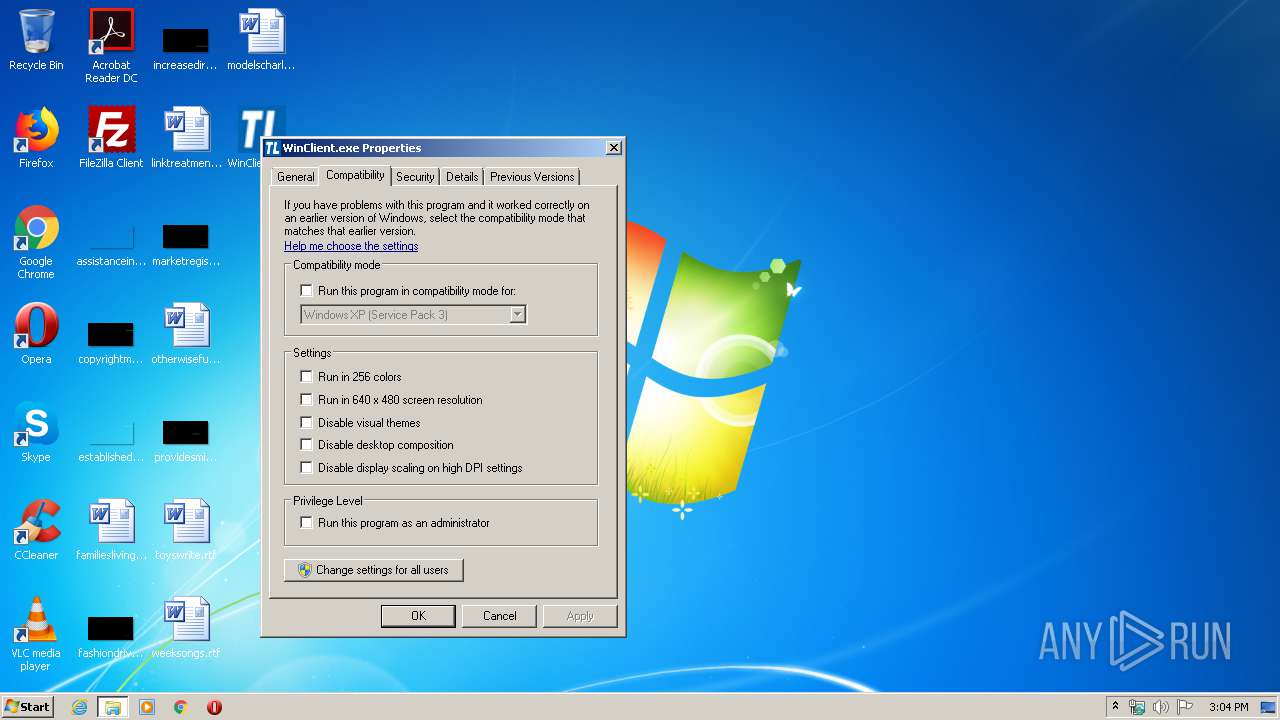Open the Previous Versions tab
Image resolution: width=1280 pixels, height=720 pixels.
[532, 177]
